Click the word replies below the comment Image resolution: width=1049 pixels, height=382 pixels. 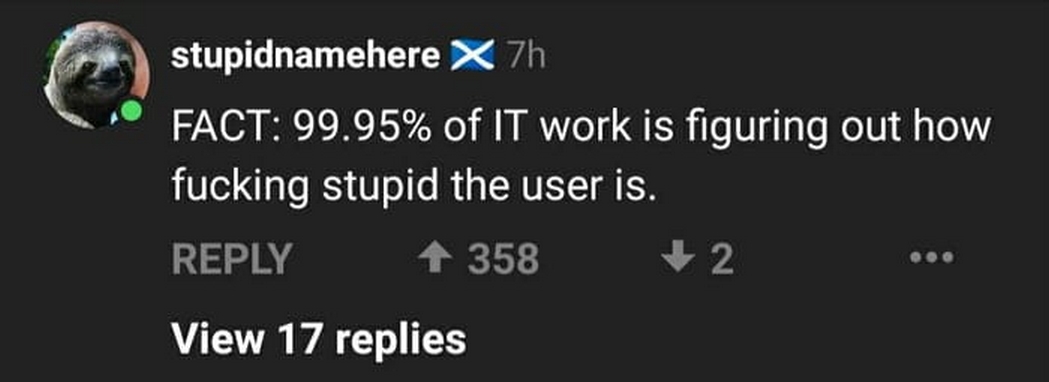pos(400,340)
